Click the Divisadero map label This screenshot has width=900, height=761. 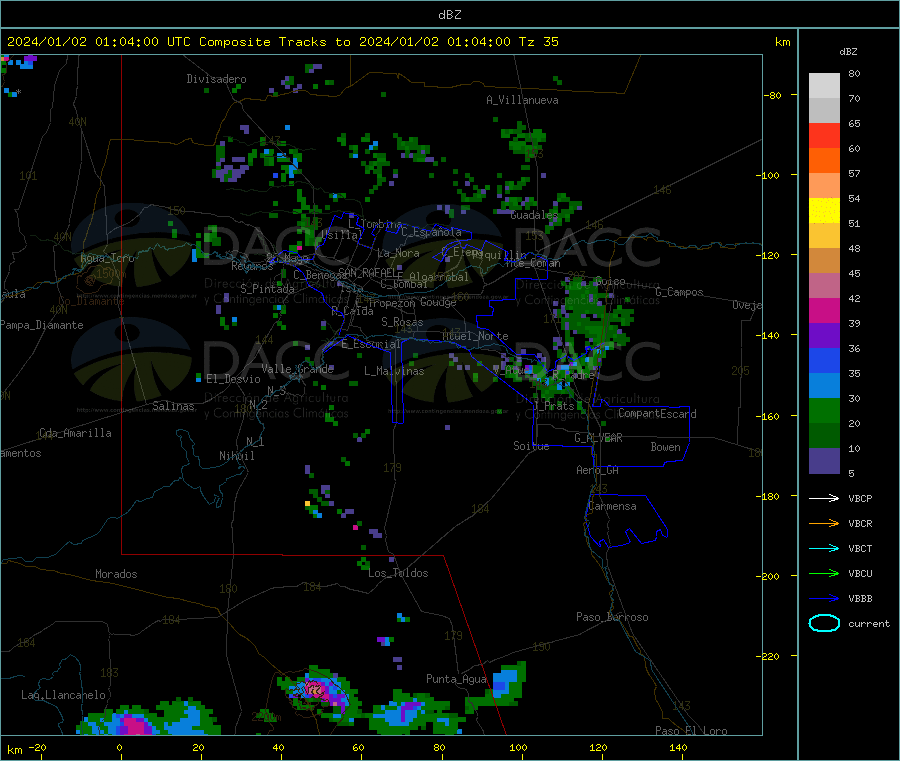pos(216,79)
